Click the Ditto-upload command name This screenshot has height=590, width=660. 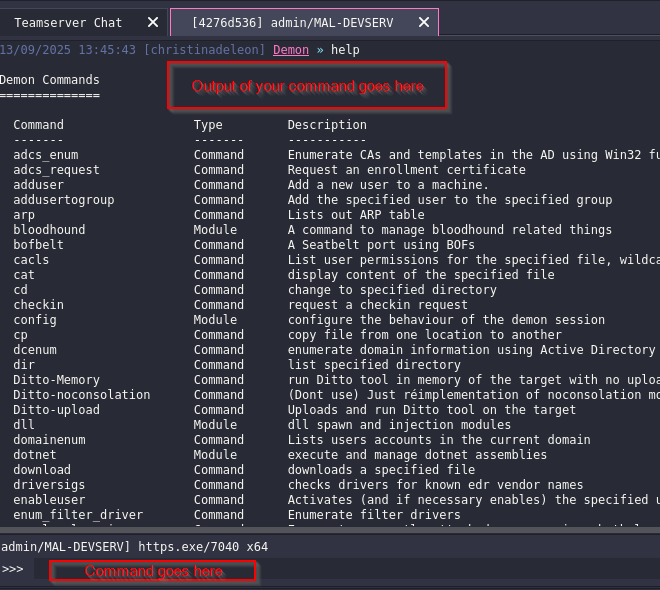[x=56, y=410]
